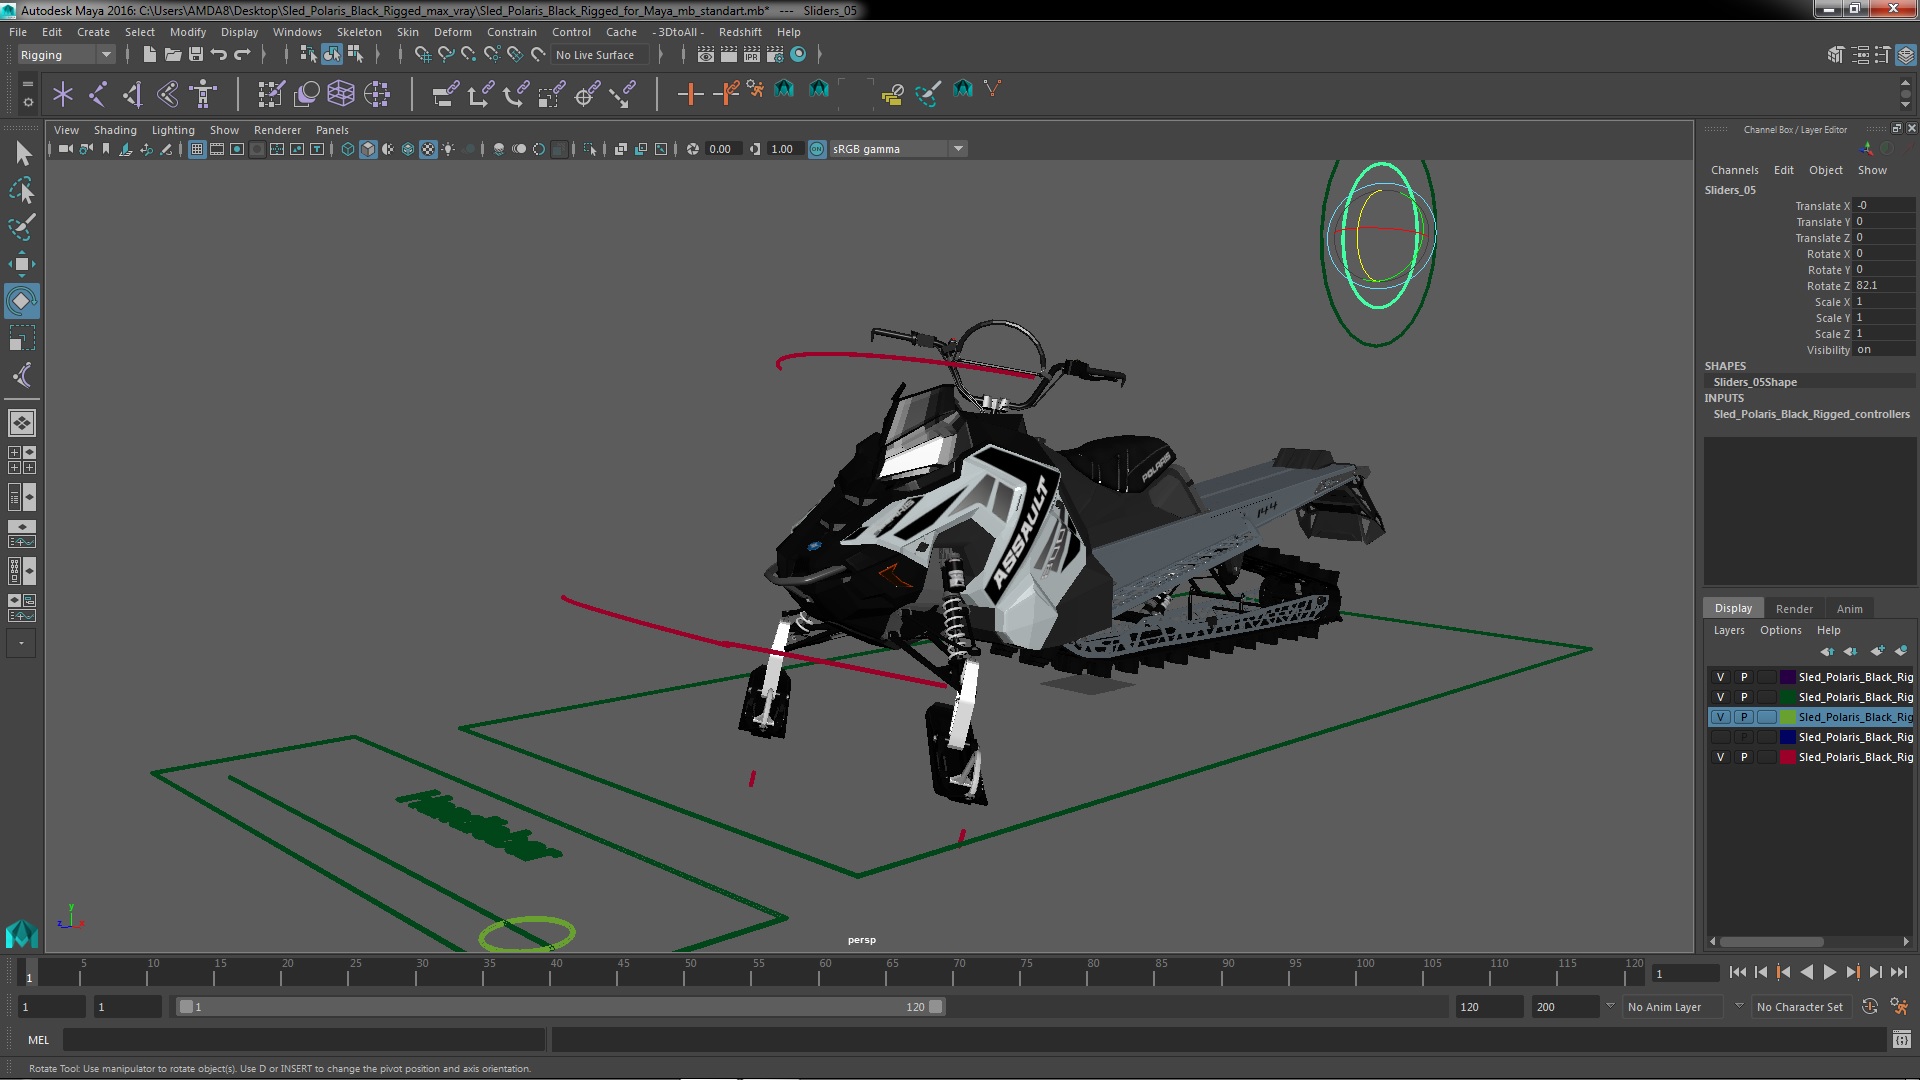Click the time range slider bar
This screenshot has height=1080, width=1920.
coord(560,1007)
